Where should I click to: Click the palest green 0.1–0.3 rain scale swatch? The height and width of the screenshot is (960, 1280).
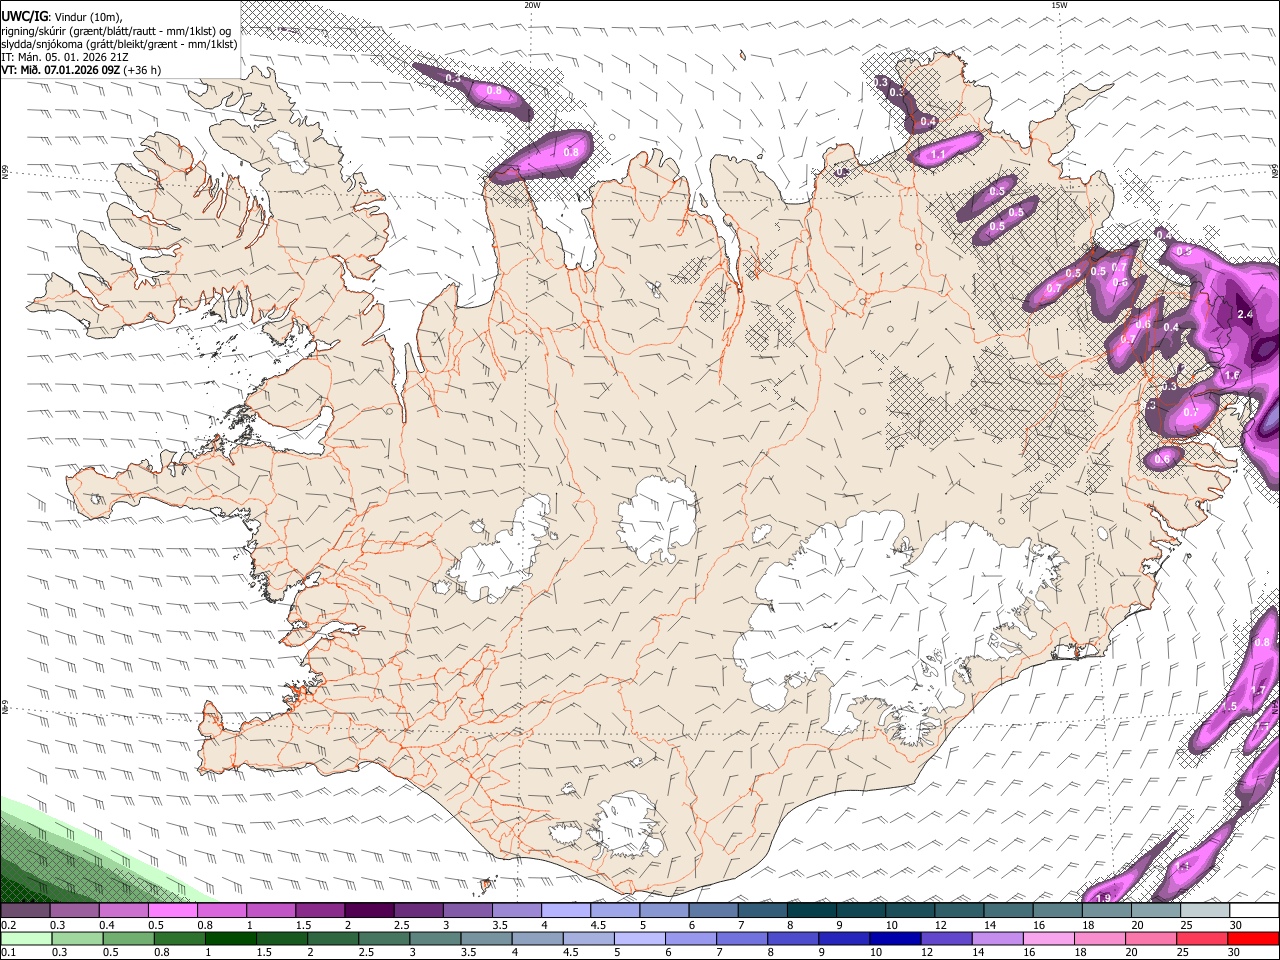pyautogui.click(x=26, y=938)
